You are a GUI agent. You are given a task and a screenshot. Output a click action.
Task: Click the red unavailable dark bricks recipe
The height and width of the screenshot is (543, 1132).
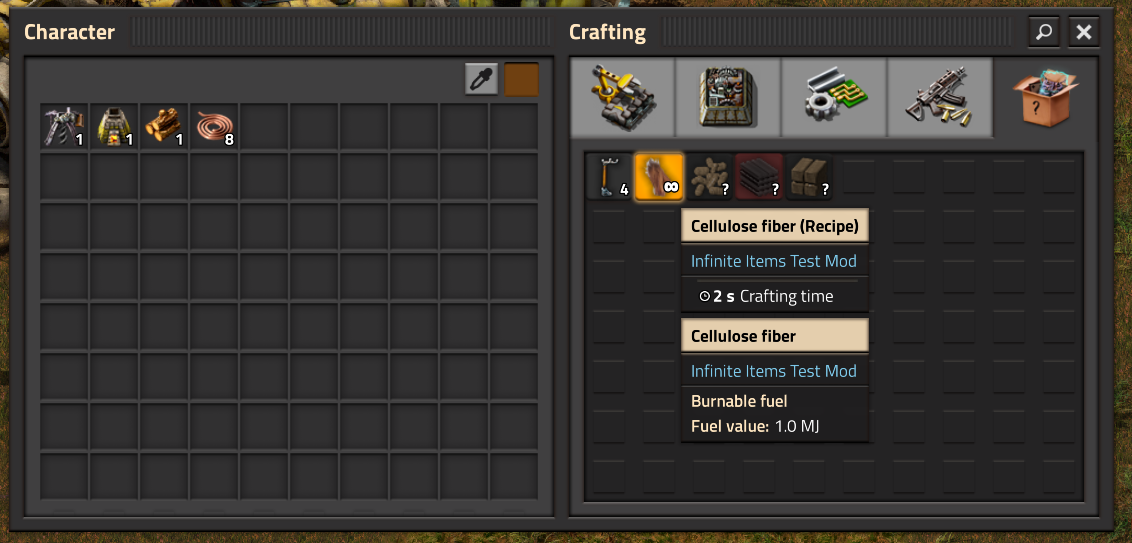click(x=759, y=176)
